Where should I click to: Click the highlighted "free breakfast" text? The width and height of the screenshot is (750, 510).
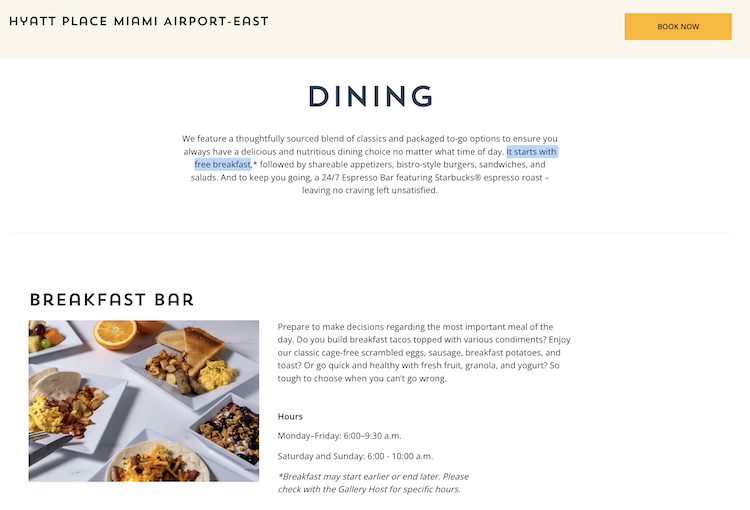coord(222,164)
